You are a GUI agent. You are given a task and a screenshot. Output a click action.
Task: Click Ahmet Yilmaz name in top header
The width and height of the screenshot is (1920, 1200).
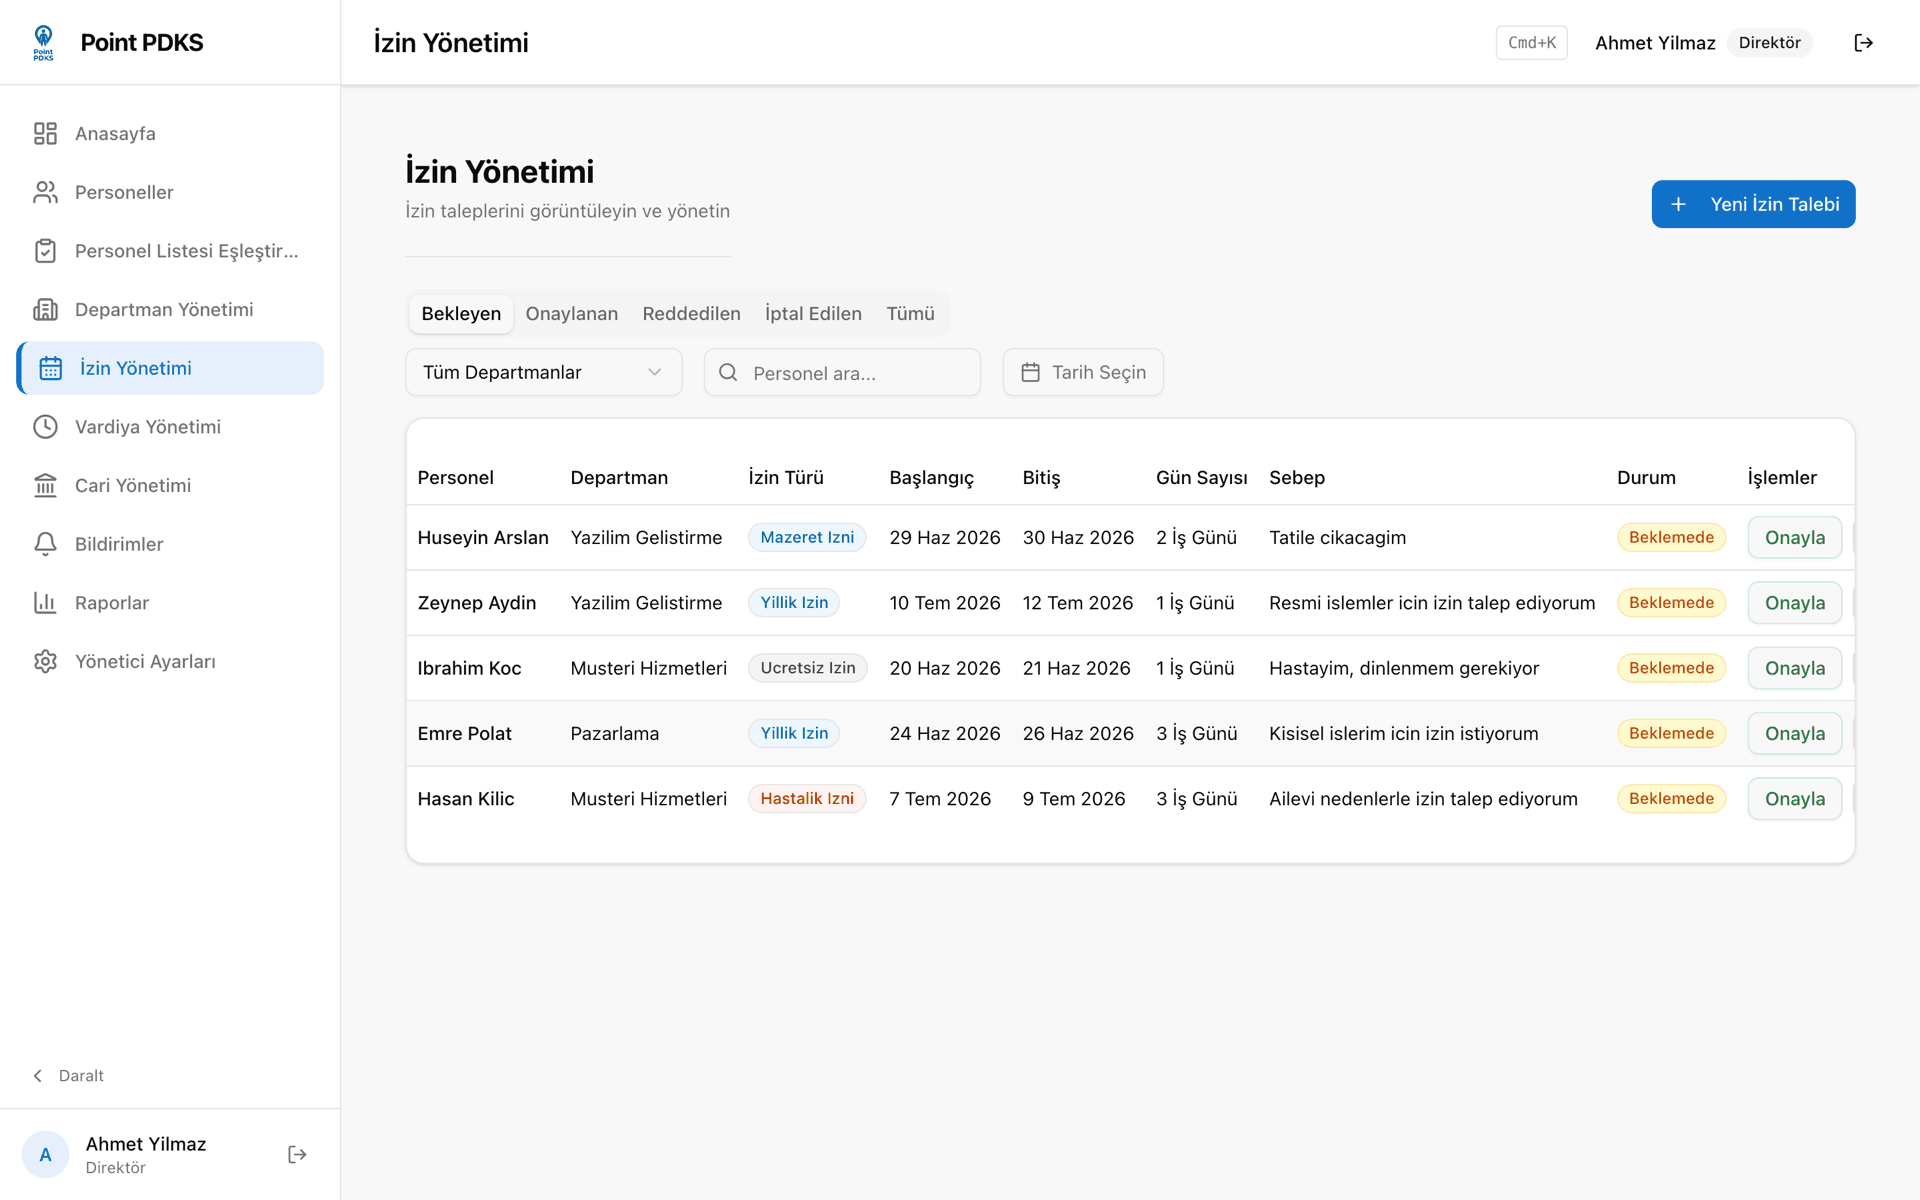click(1655, 42)
